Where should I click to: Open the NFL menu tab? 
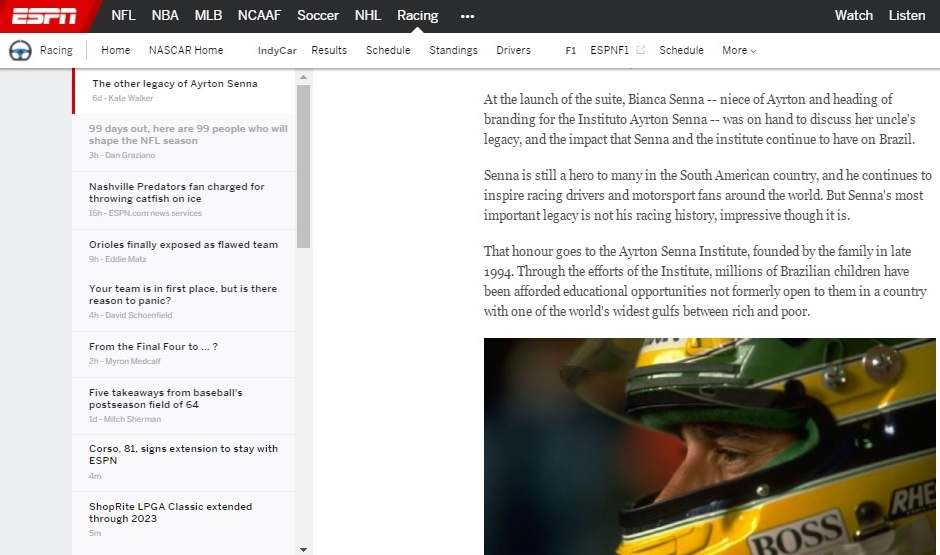(123, 15)
